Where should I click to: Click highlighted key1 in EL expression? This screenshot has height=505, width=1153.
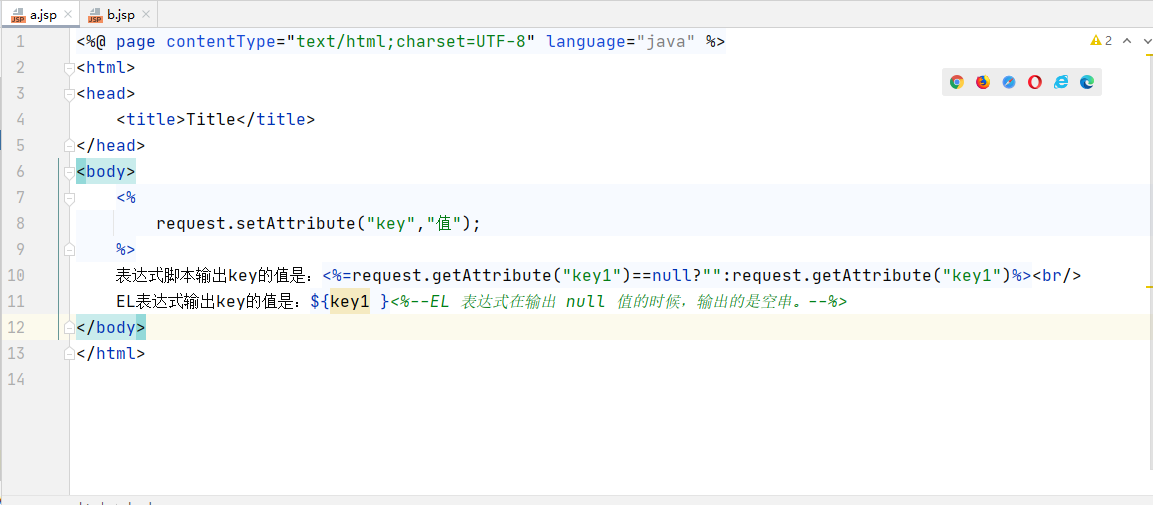349,301
